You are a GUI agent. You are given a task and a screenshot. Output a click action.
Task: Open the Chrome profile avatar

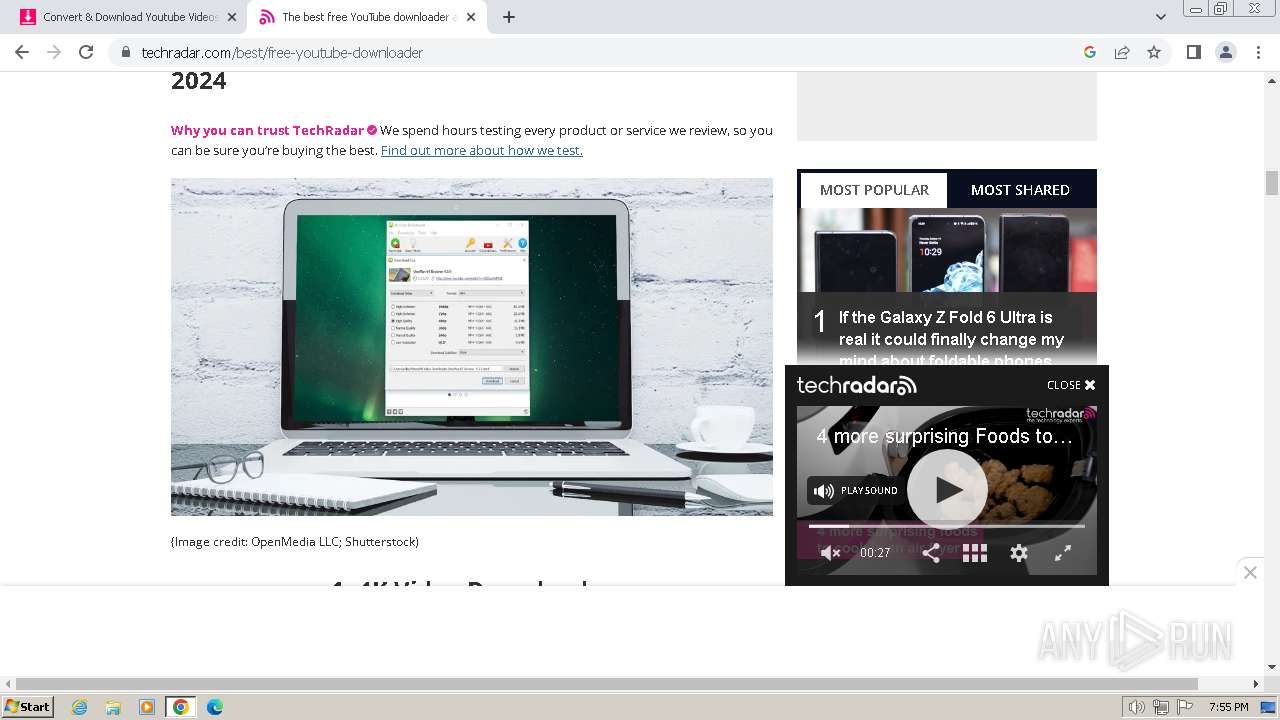pyautogui.click(x=1226, y=52)
